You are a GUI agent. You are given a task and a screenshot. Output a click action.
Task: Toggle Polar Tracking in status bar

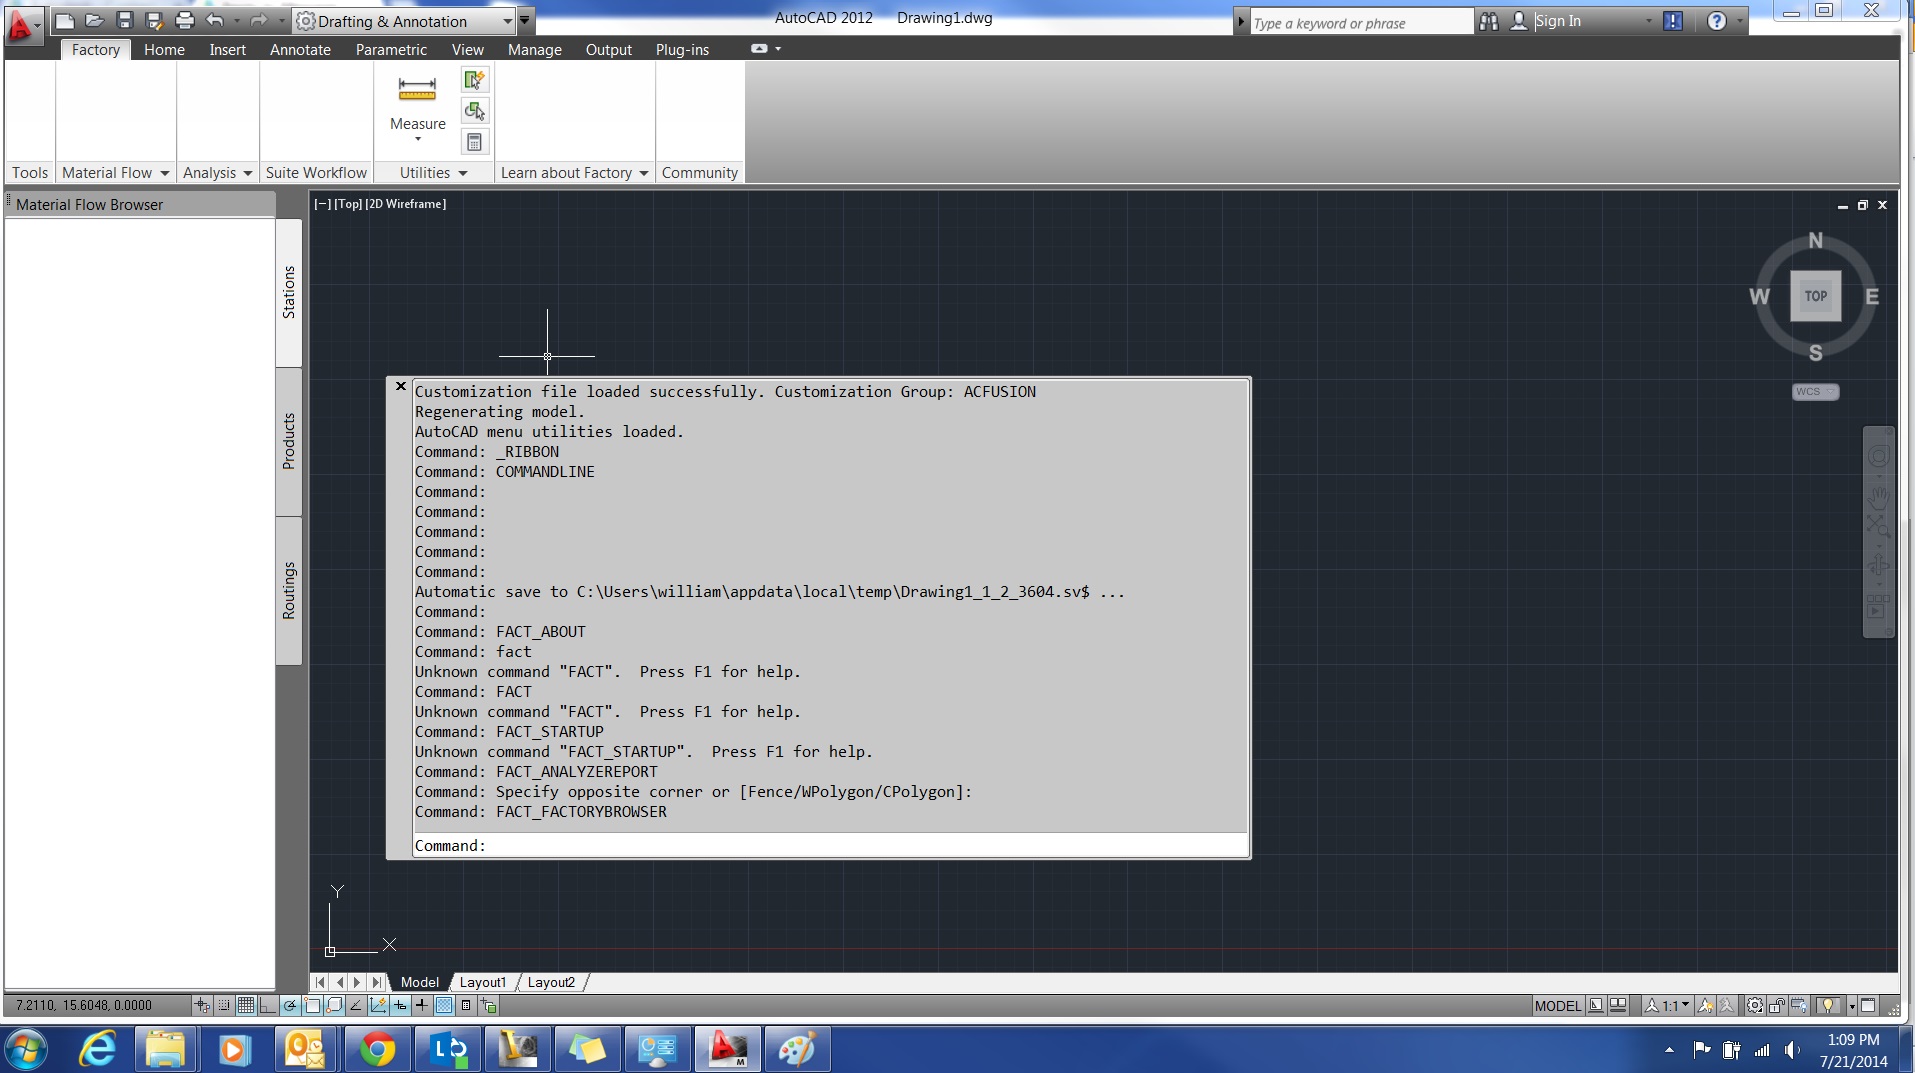[289, 1005]
